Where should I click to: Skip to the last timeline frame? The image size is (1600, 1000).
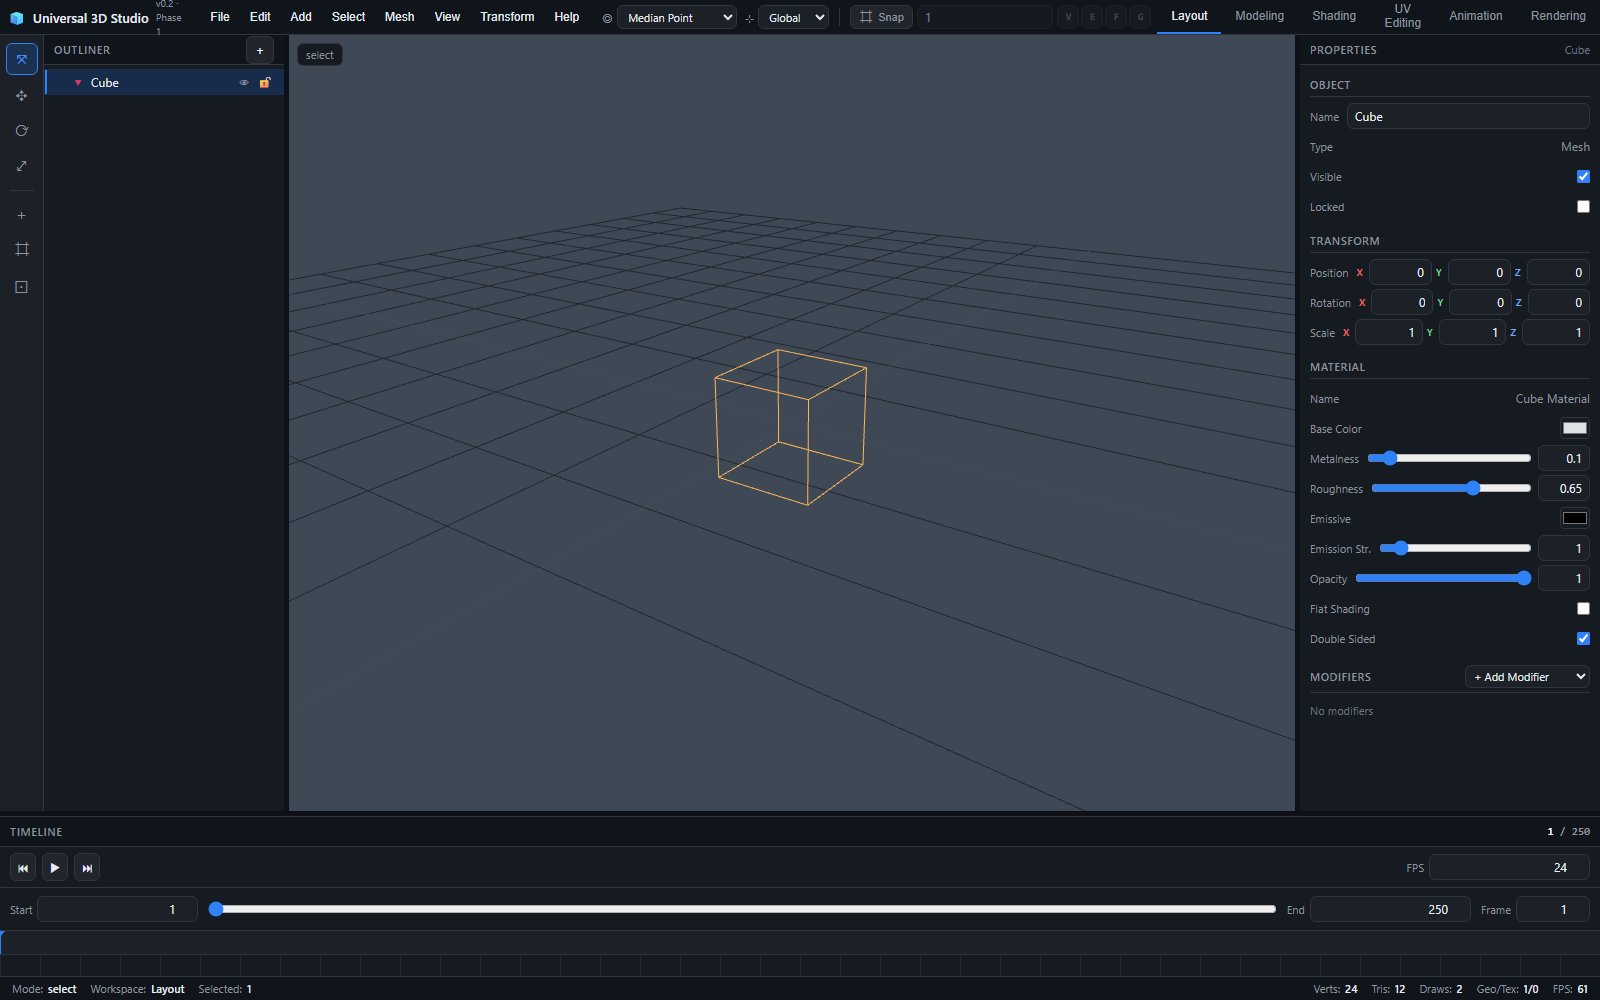pyautogui.click(x=87, y=868)
